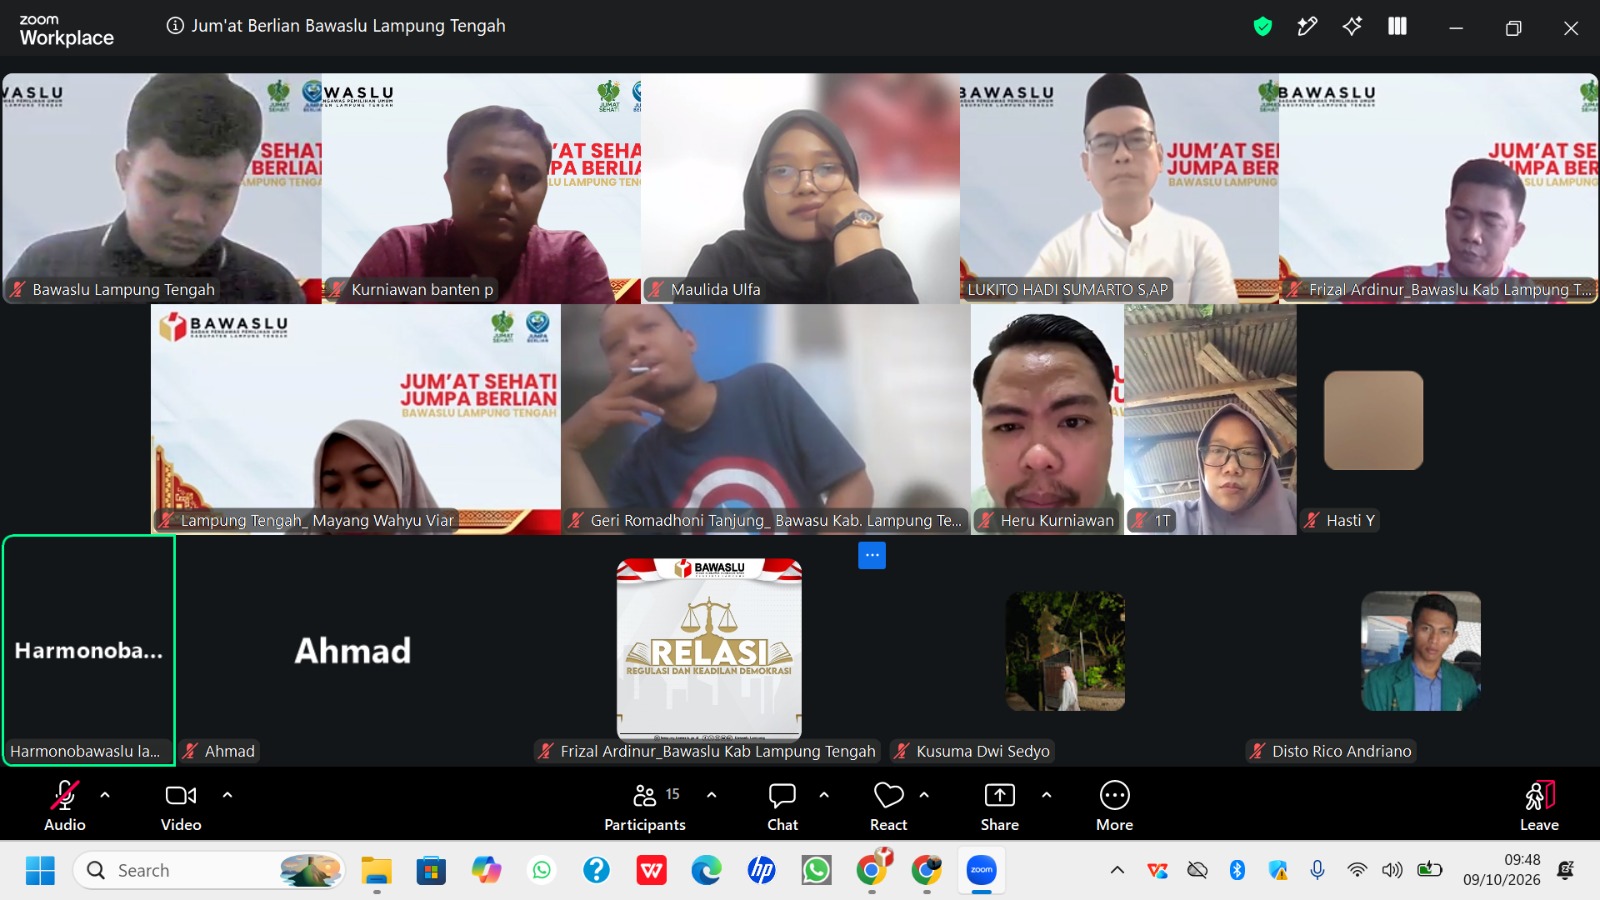Click Kusuma Dwi Sedyo profile picture
The height and width of the screenshot is (900, 1600).
point(1065,651)
